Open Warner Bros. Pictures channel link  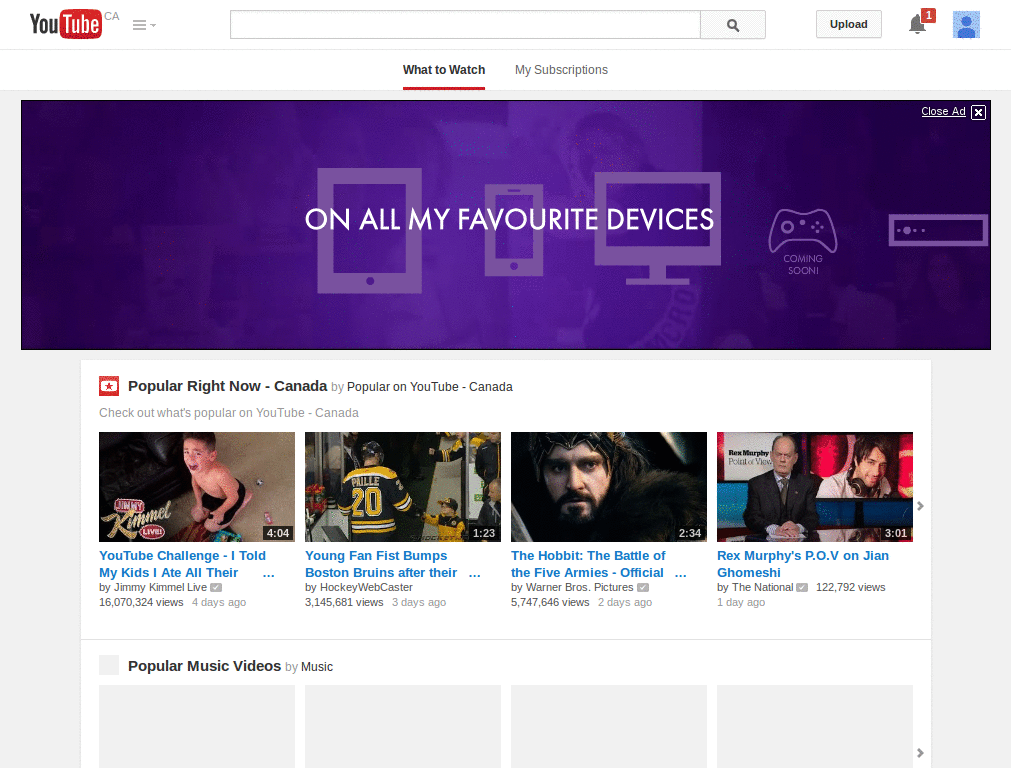pos(579,587)
